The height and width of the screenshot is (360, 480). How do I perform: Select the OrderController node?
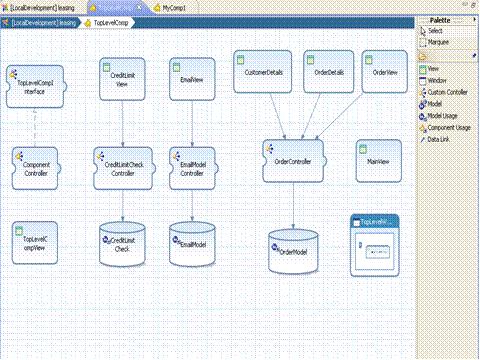point(293,161)
